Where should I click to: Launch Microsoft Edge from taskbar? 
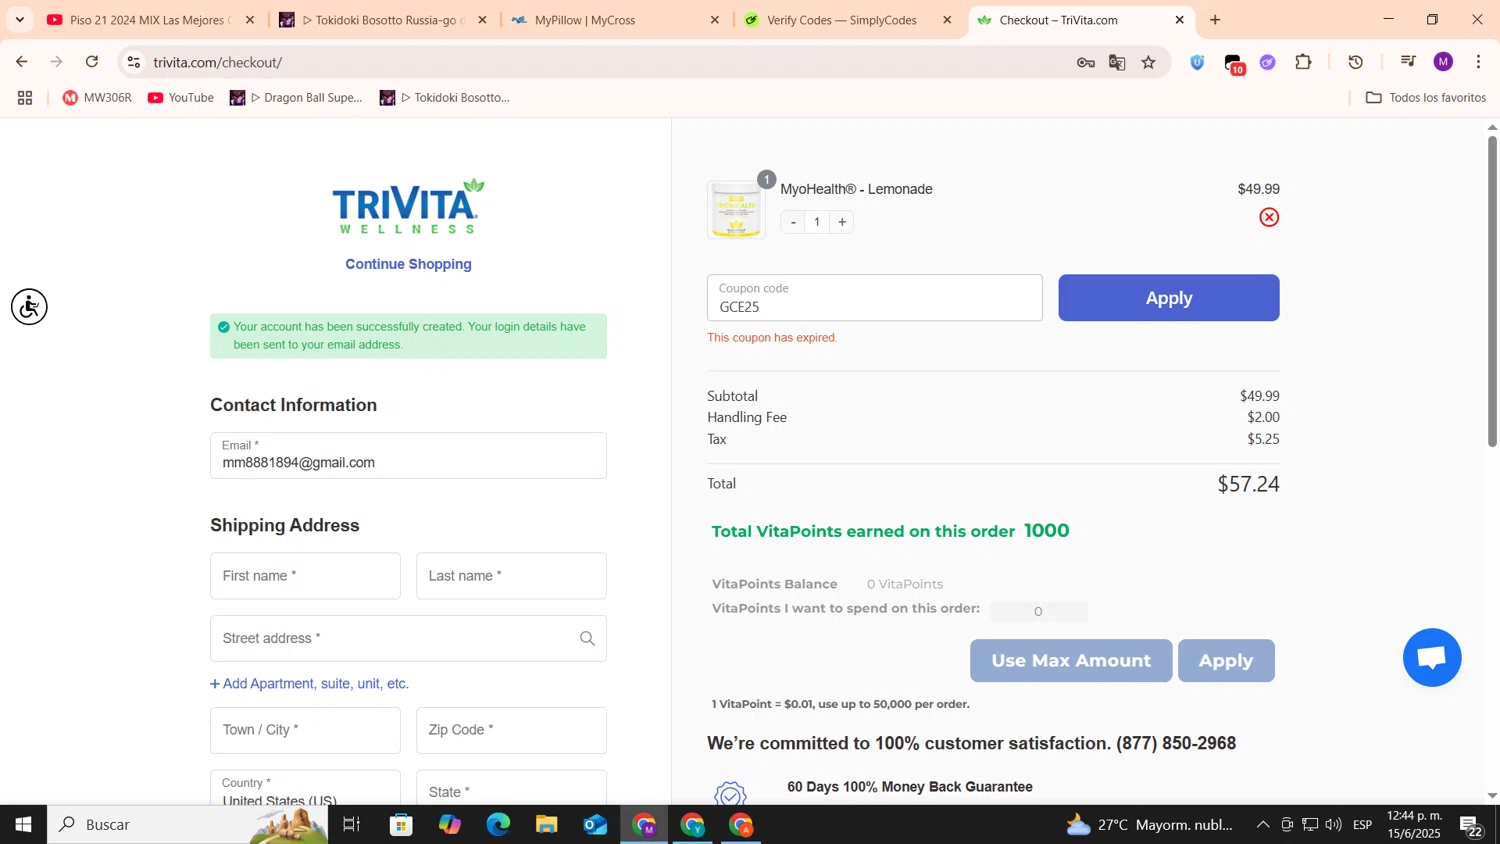pos(498,825)
